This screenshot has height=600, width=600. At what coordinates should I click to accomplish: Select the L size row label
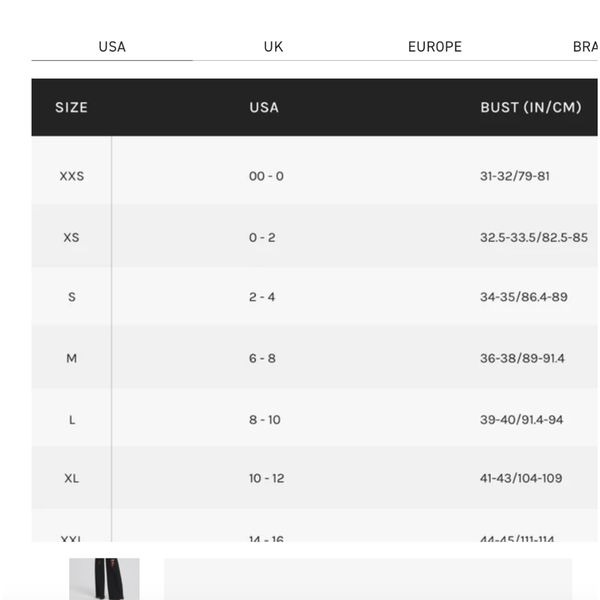[x=72, y=420]
